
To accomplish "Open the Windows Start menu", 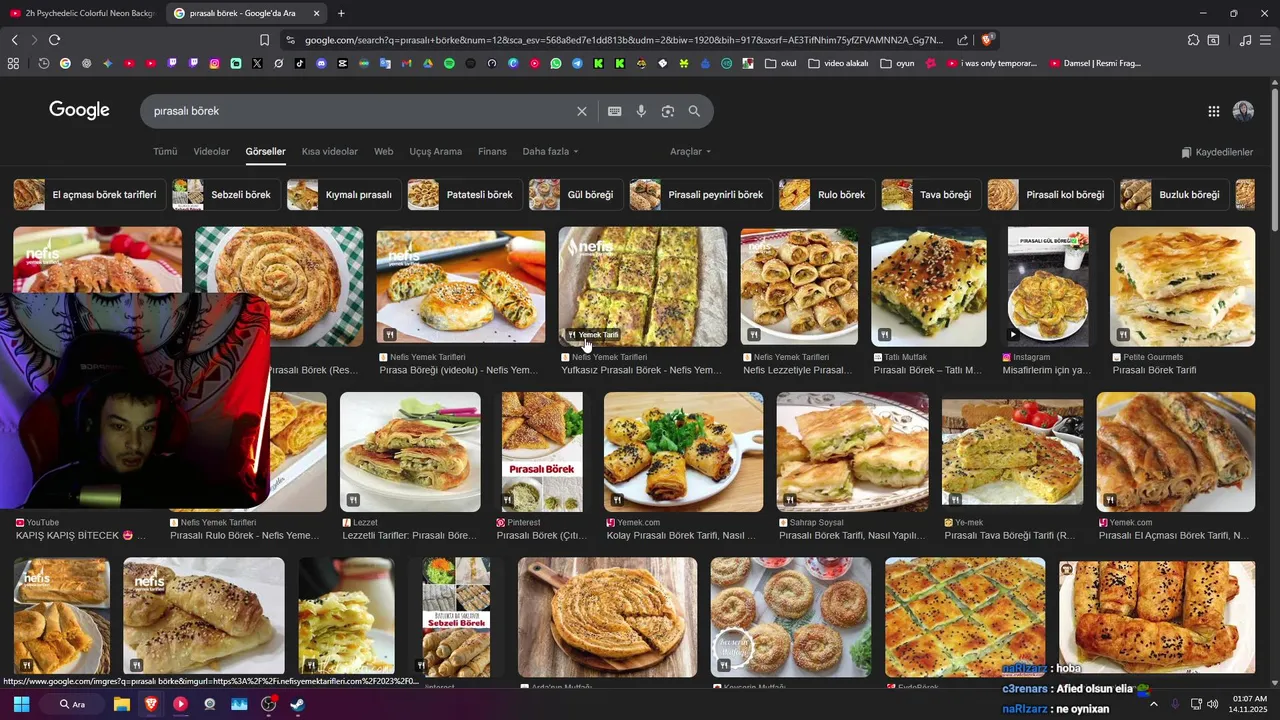I will (x=21, y=704).
